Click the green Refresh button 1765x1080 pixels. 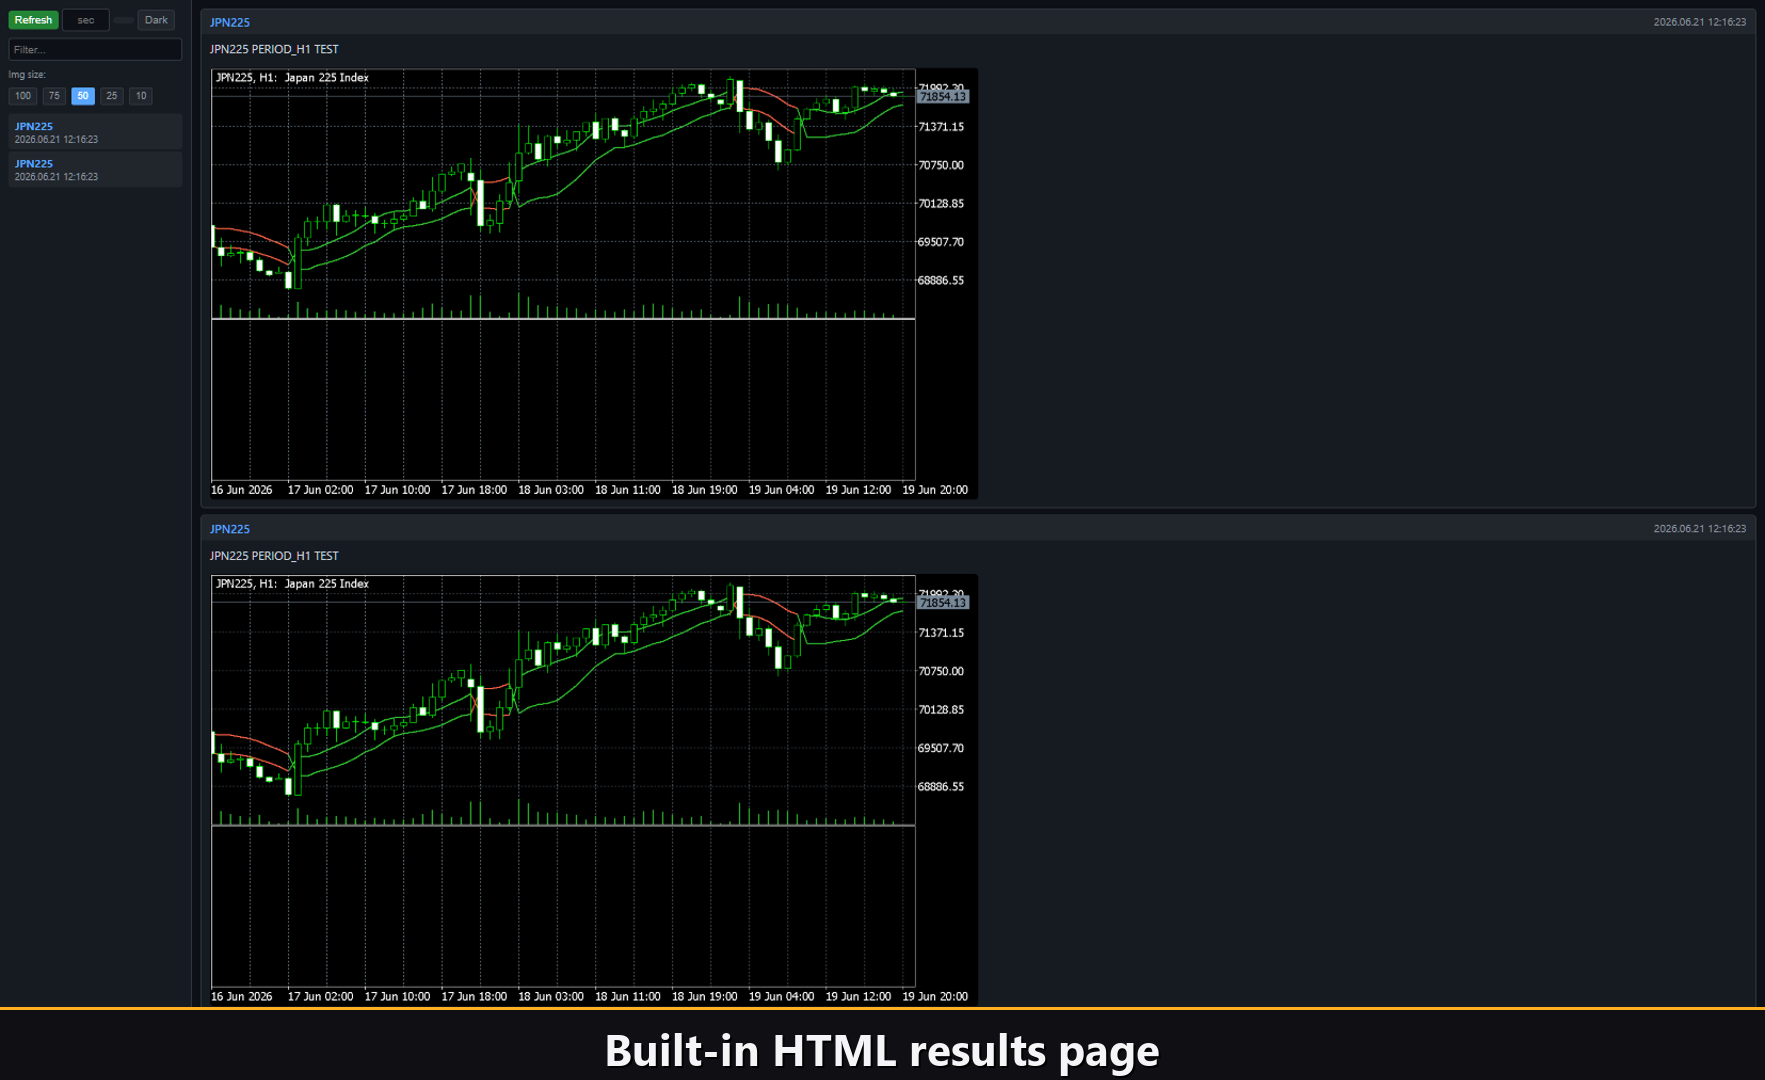click(x=33, y=20)
